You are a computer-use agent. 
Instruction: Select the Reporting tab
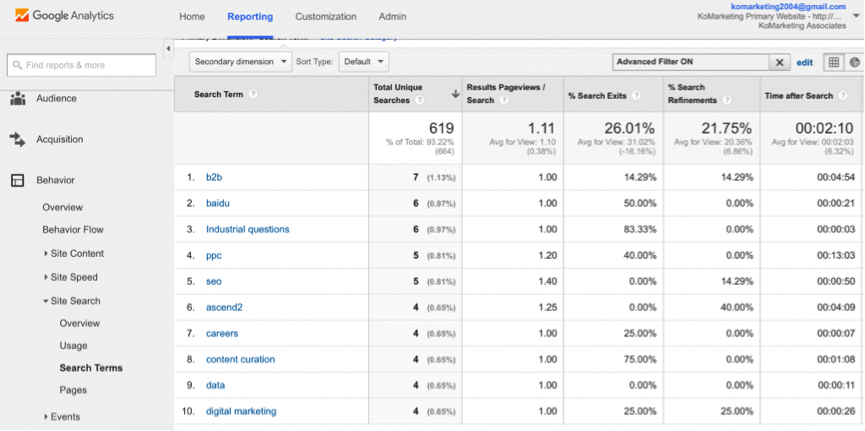250,17
